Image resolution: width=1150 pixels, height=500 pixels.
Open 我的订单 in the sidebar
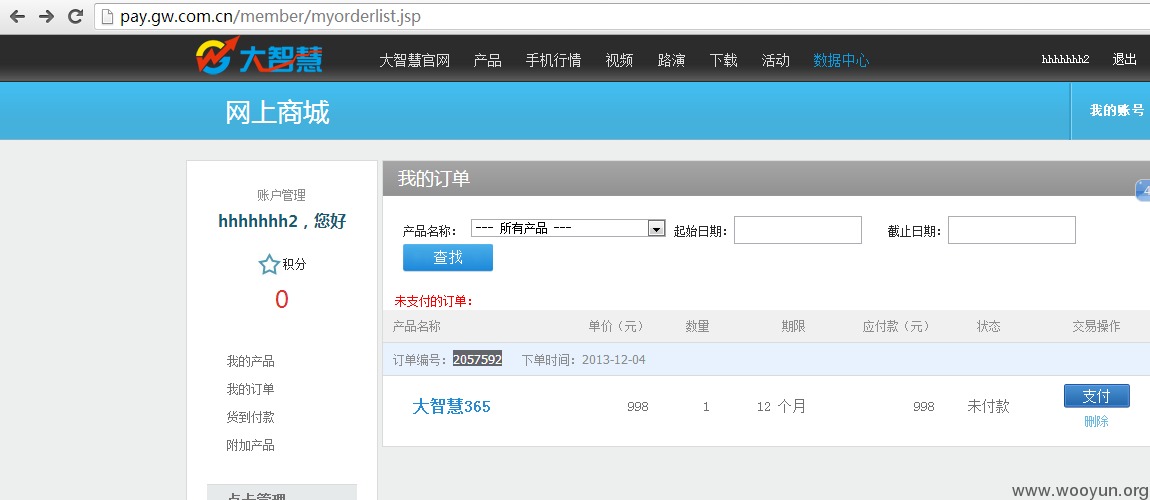click(250, 389)
